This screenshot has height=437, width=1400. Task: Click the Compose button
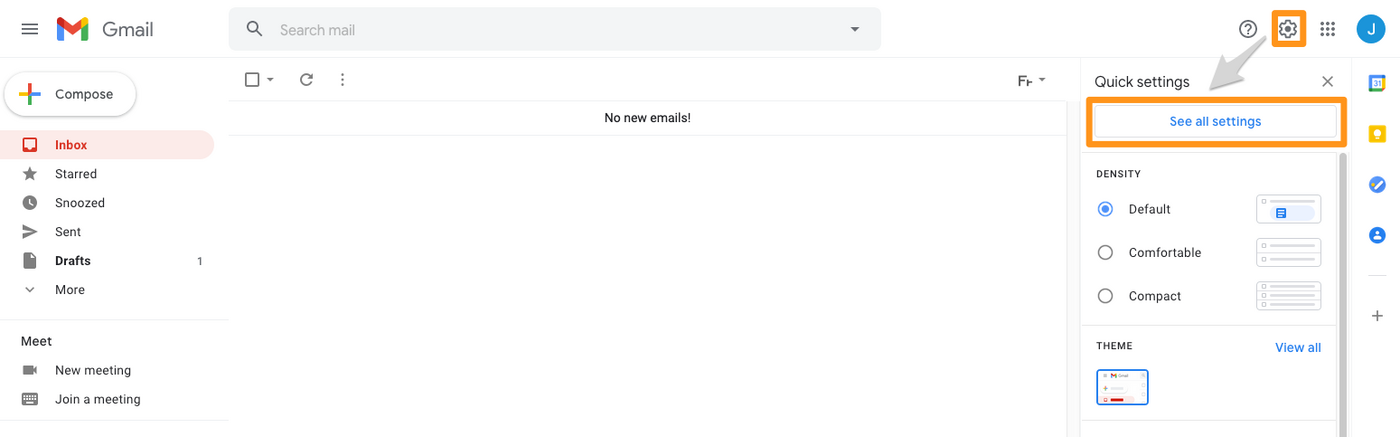coord(70,94)
